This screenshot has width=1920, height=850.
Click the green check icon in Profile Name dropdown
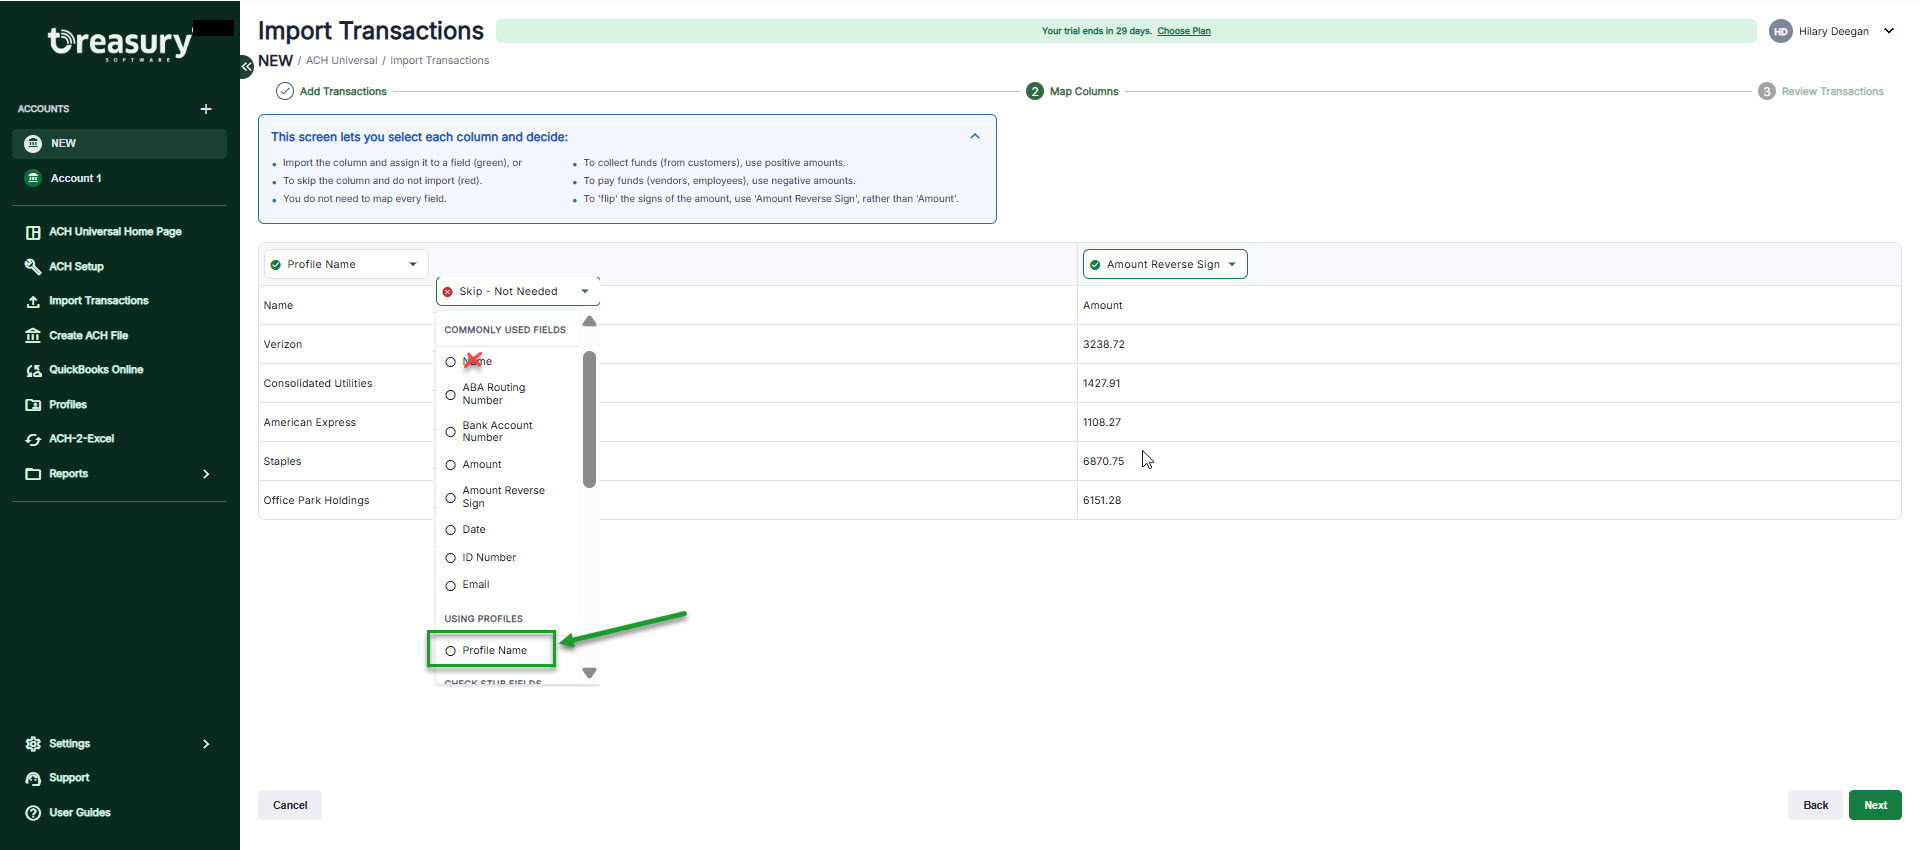click(x=276, y=265)
